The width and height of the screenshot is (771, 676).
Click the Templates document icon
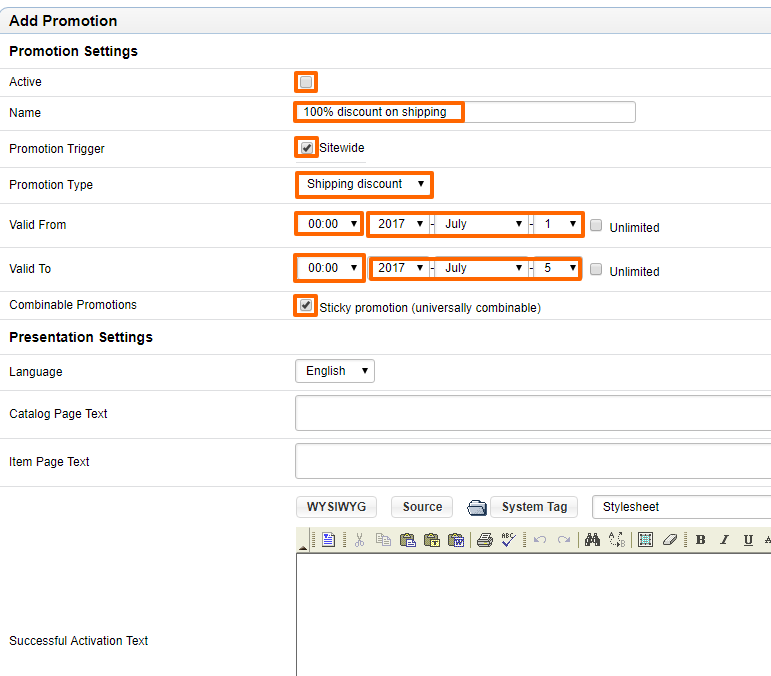point(328,540)
